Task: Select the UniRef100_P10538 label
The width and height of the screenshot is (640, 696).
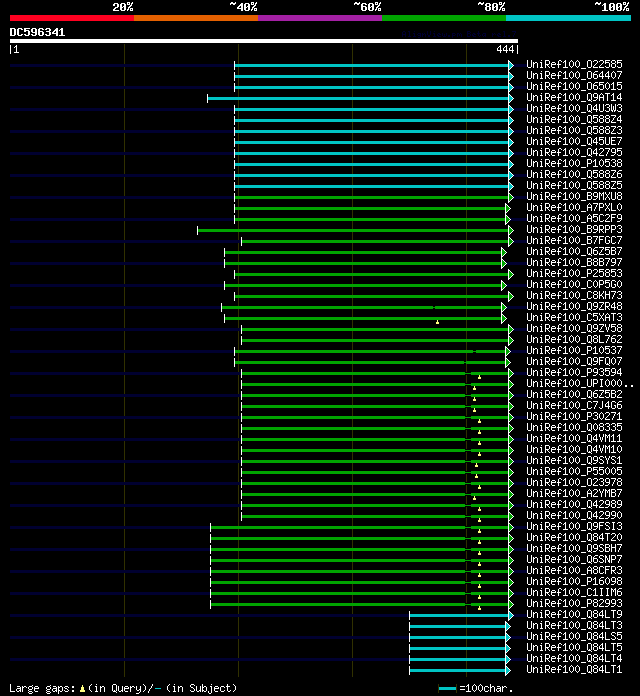Action: (x=574, y=164)
